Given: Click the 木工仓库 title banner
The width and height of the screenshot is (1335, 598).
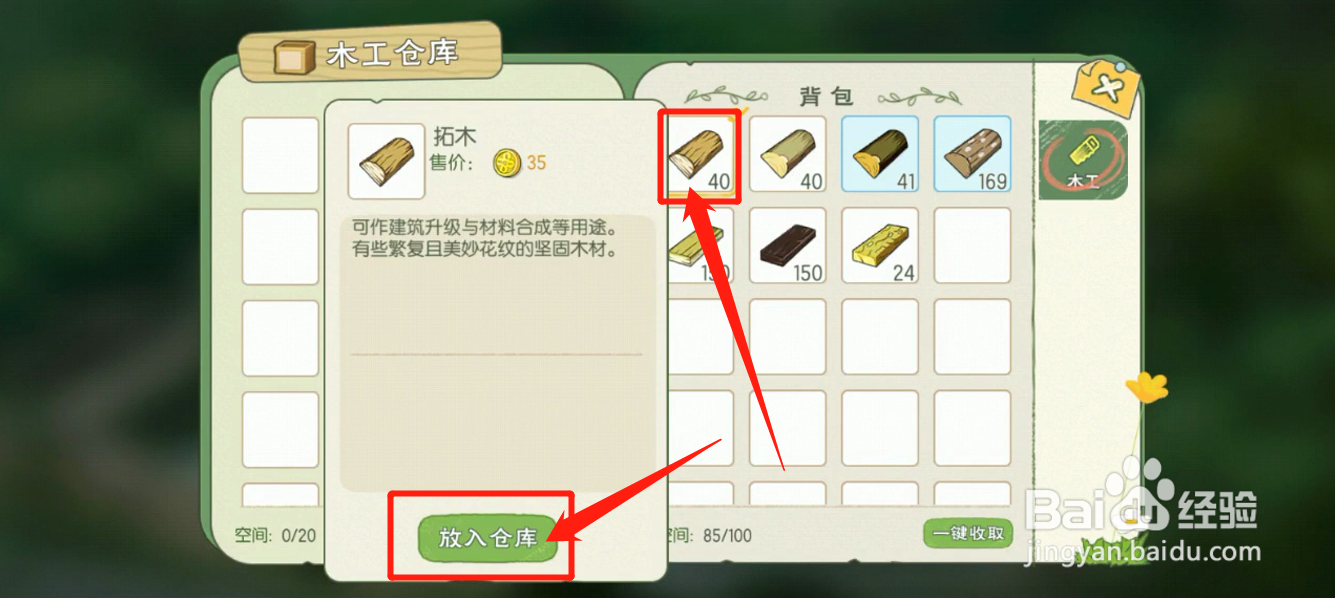Looking at the screenshot, I should (371, 55).
